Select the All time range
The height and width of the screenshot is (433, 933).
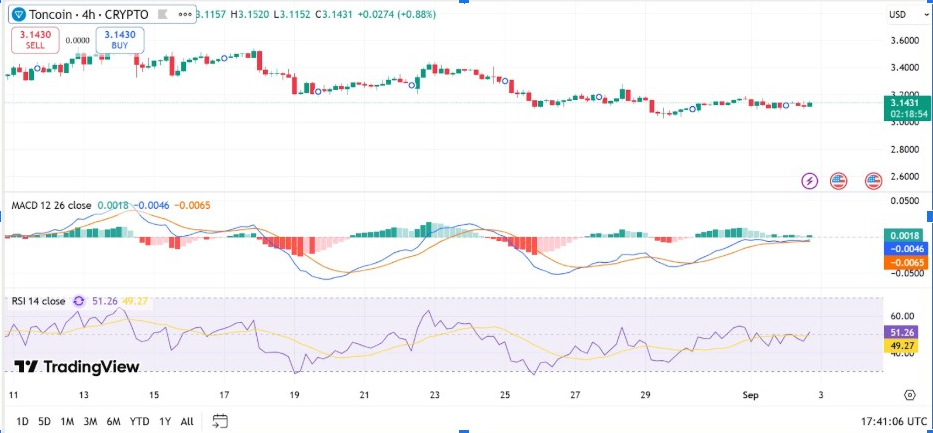click(187, 422)
